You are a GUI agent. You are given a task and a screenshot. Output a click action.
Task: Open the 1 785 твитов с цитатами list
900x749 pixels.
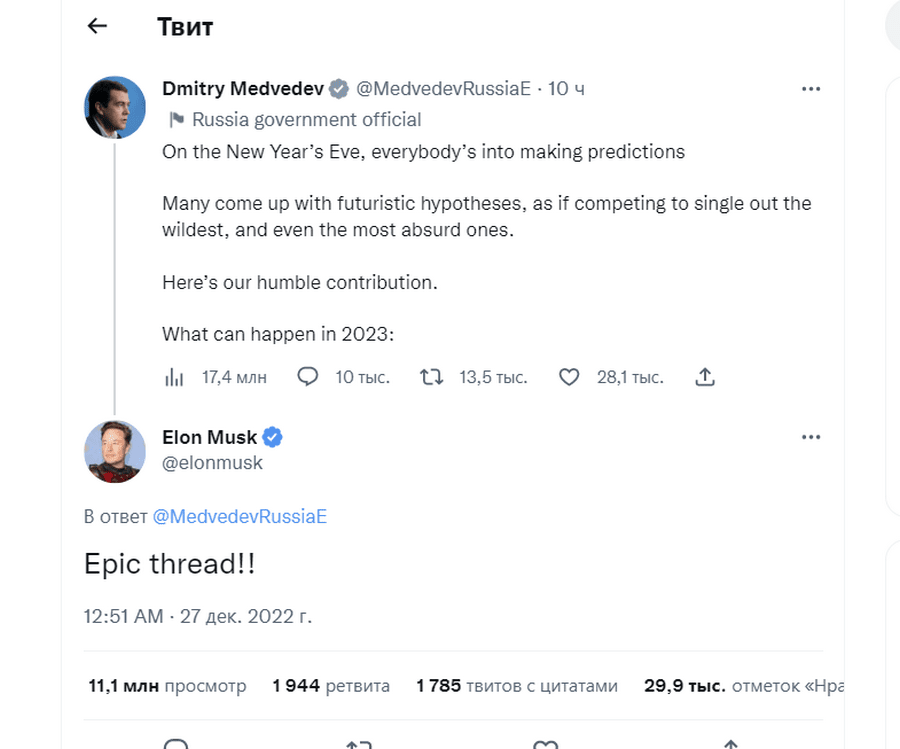pos(517,686)
